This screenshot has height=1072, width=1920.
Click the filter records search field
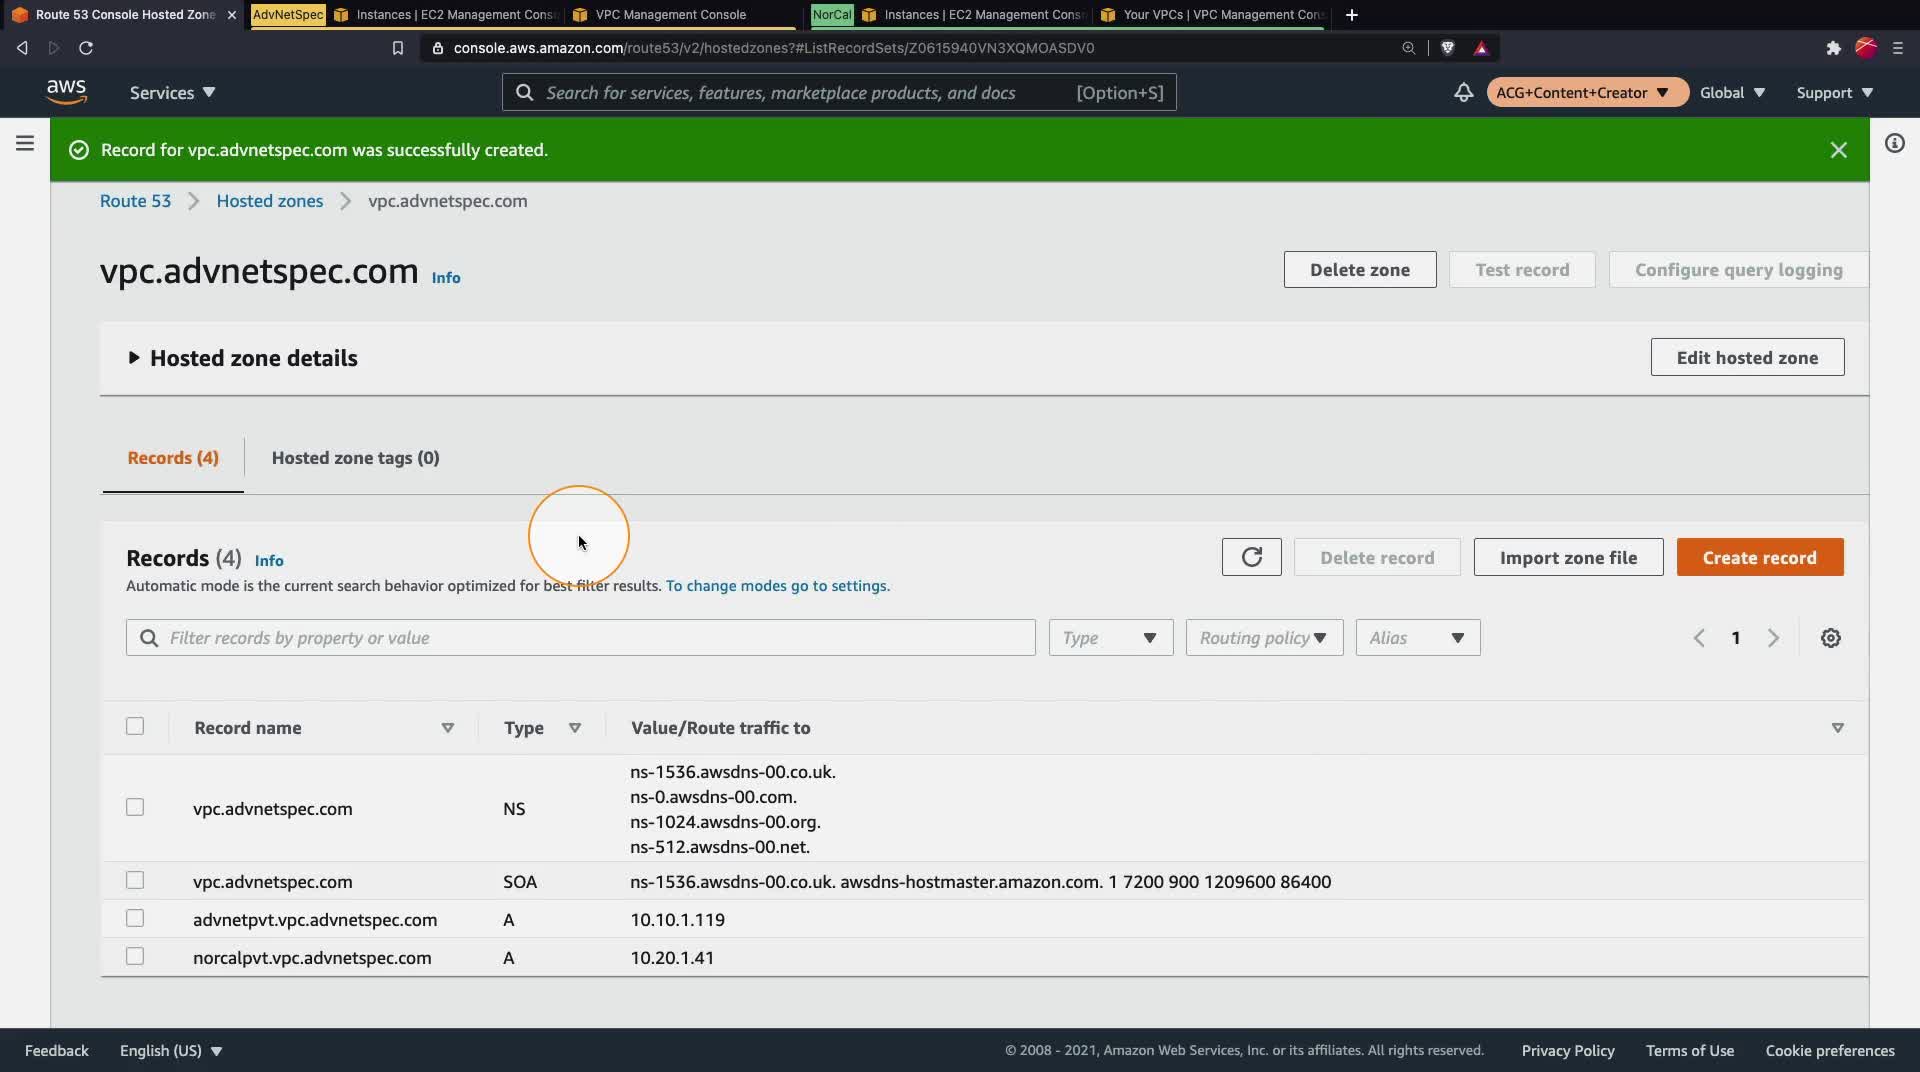[x=580, y=638]
